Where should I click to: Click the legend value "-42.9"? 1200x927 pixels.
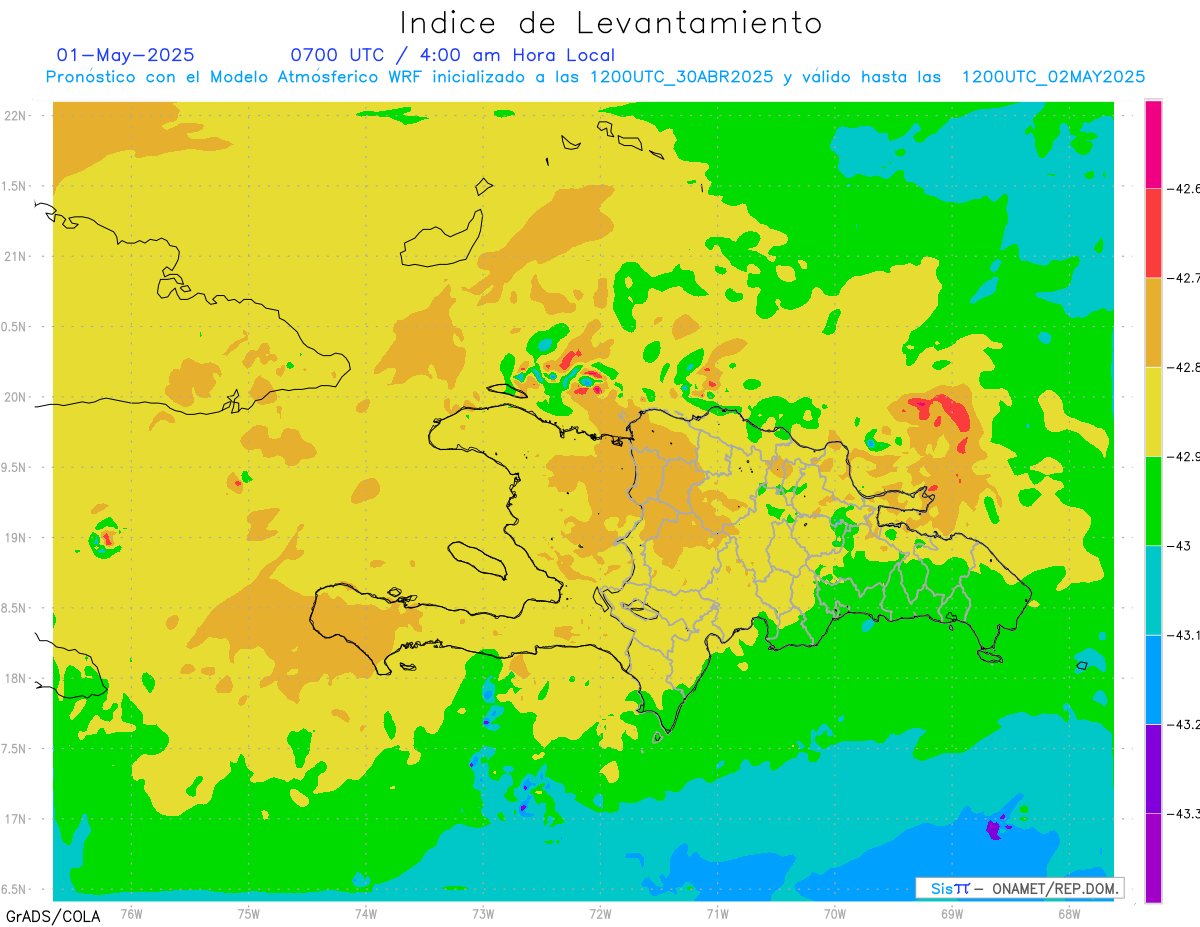point(1183,457)
